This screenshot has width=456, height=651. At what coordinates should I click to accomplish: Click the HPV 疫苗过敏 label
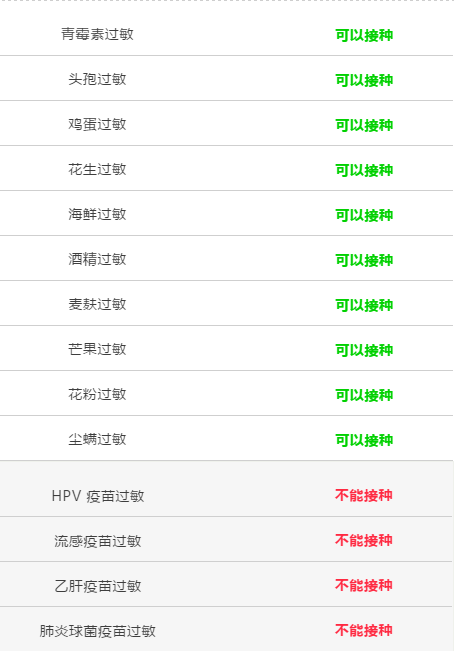click(98, 496)
